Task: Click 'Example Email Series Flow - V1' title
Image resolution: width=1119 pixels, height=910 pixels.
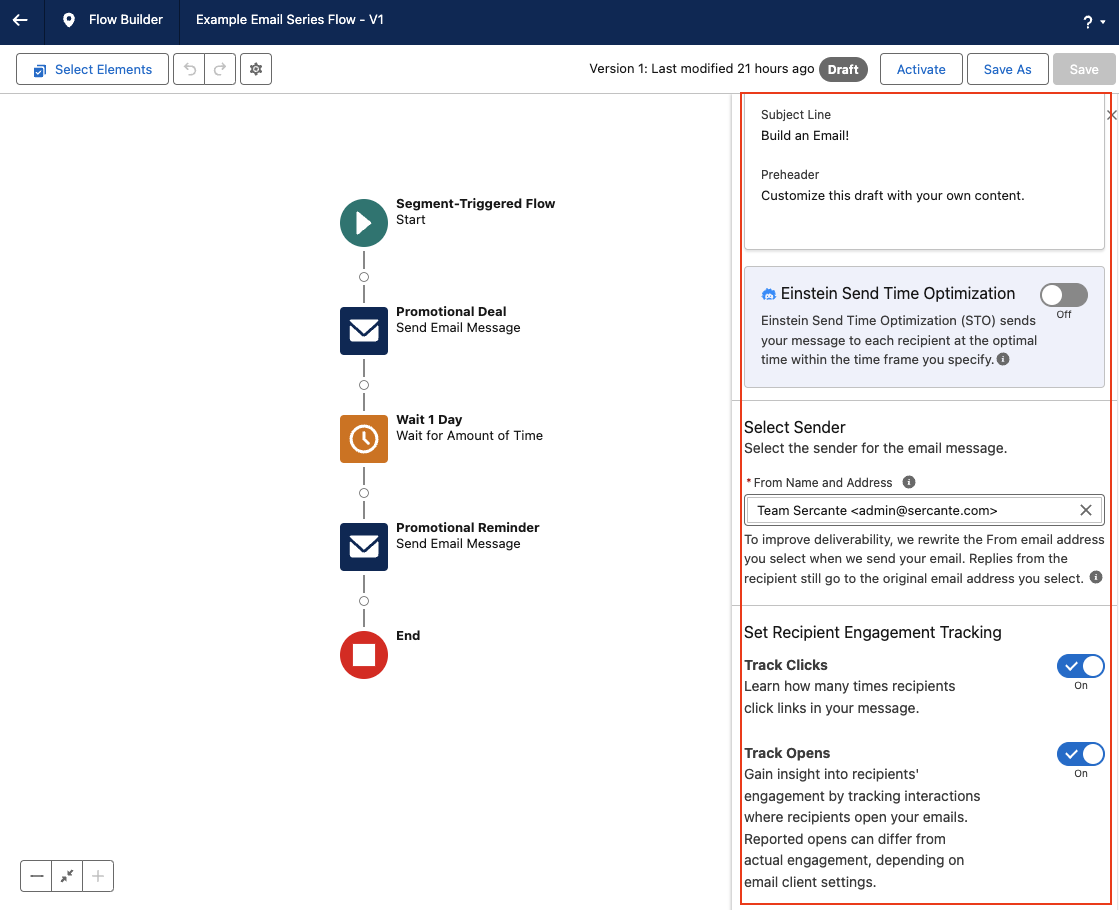Action: pos(290,20)
